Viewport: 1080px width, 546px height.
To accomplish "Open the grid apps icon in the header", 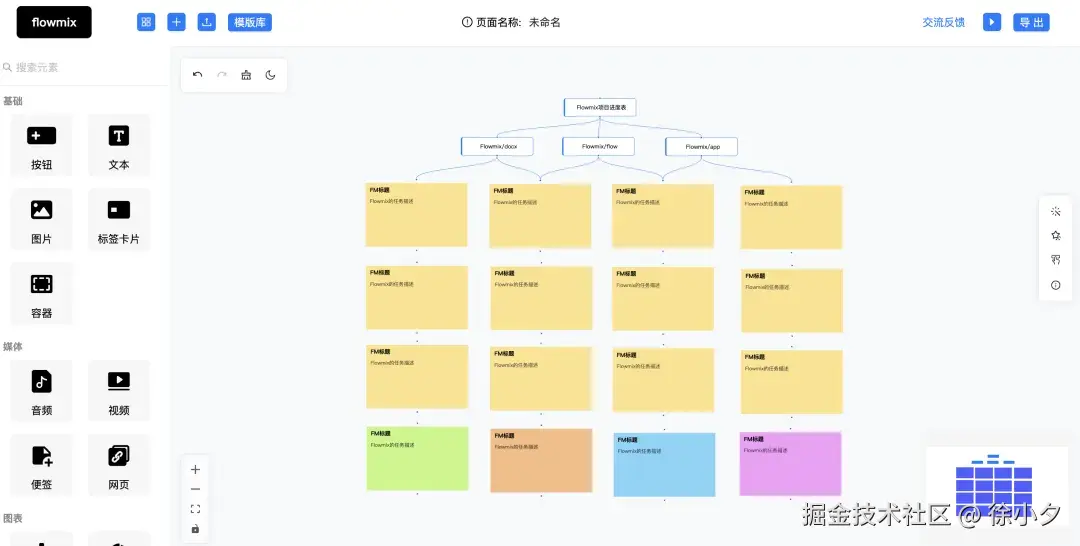I will click(x=146, y=22).
